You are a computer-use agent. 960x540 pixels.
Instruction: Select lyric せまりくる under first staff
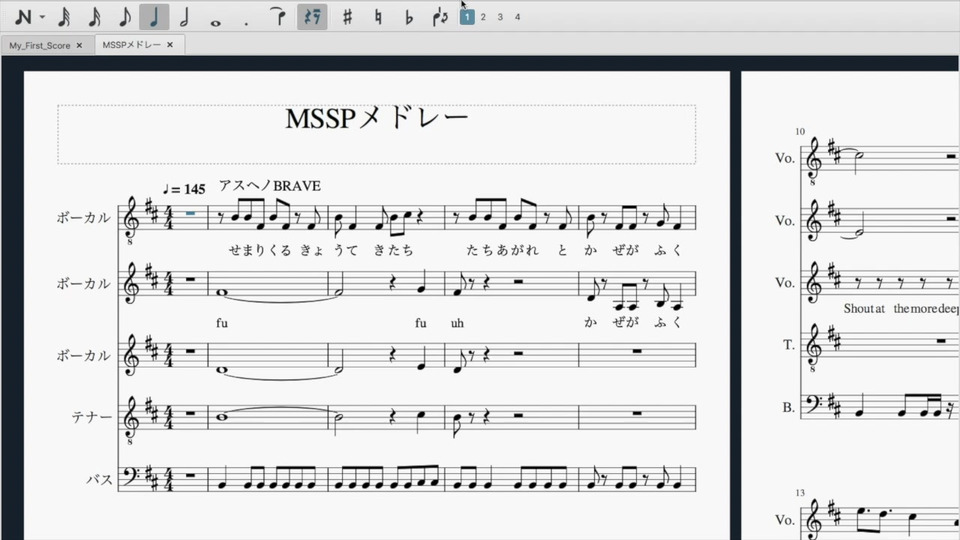click(260, 250)
